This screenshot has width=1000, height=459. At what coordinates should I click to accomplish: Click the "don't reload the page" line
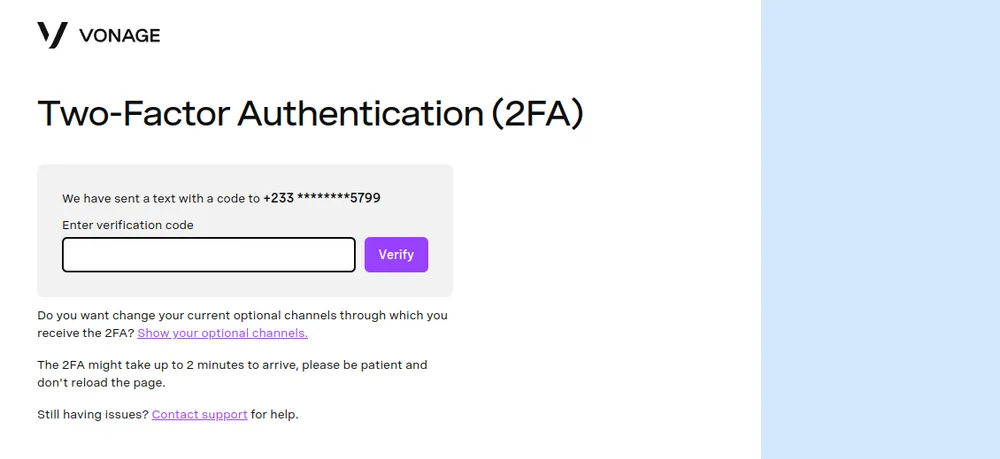pyautogui.click(x=100, y=382)
